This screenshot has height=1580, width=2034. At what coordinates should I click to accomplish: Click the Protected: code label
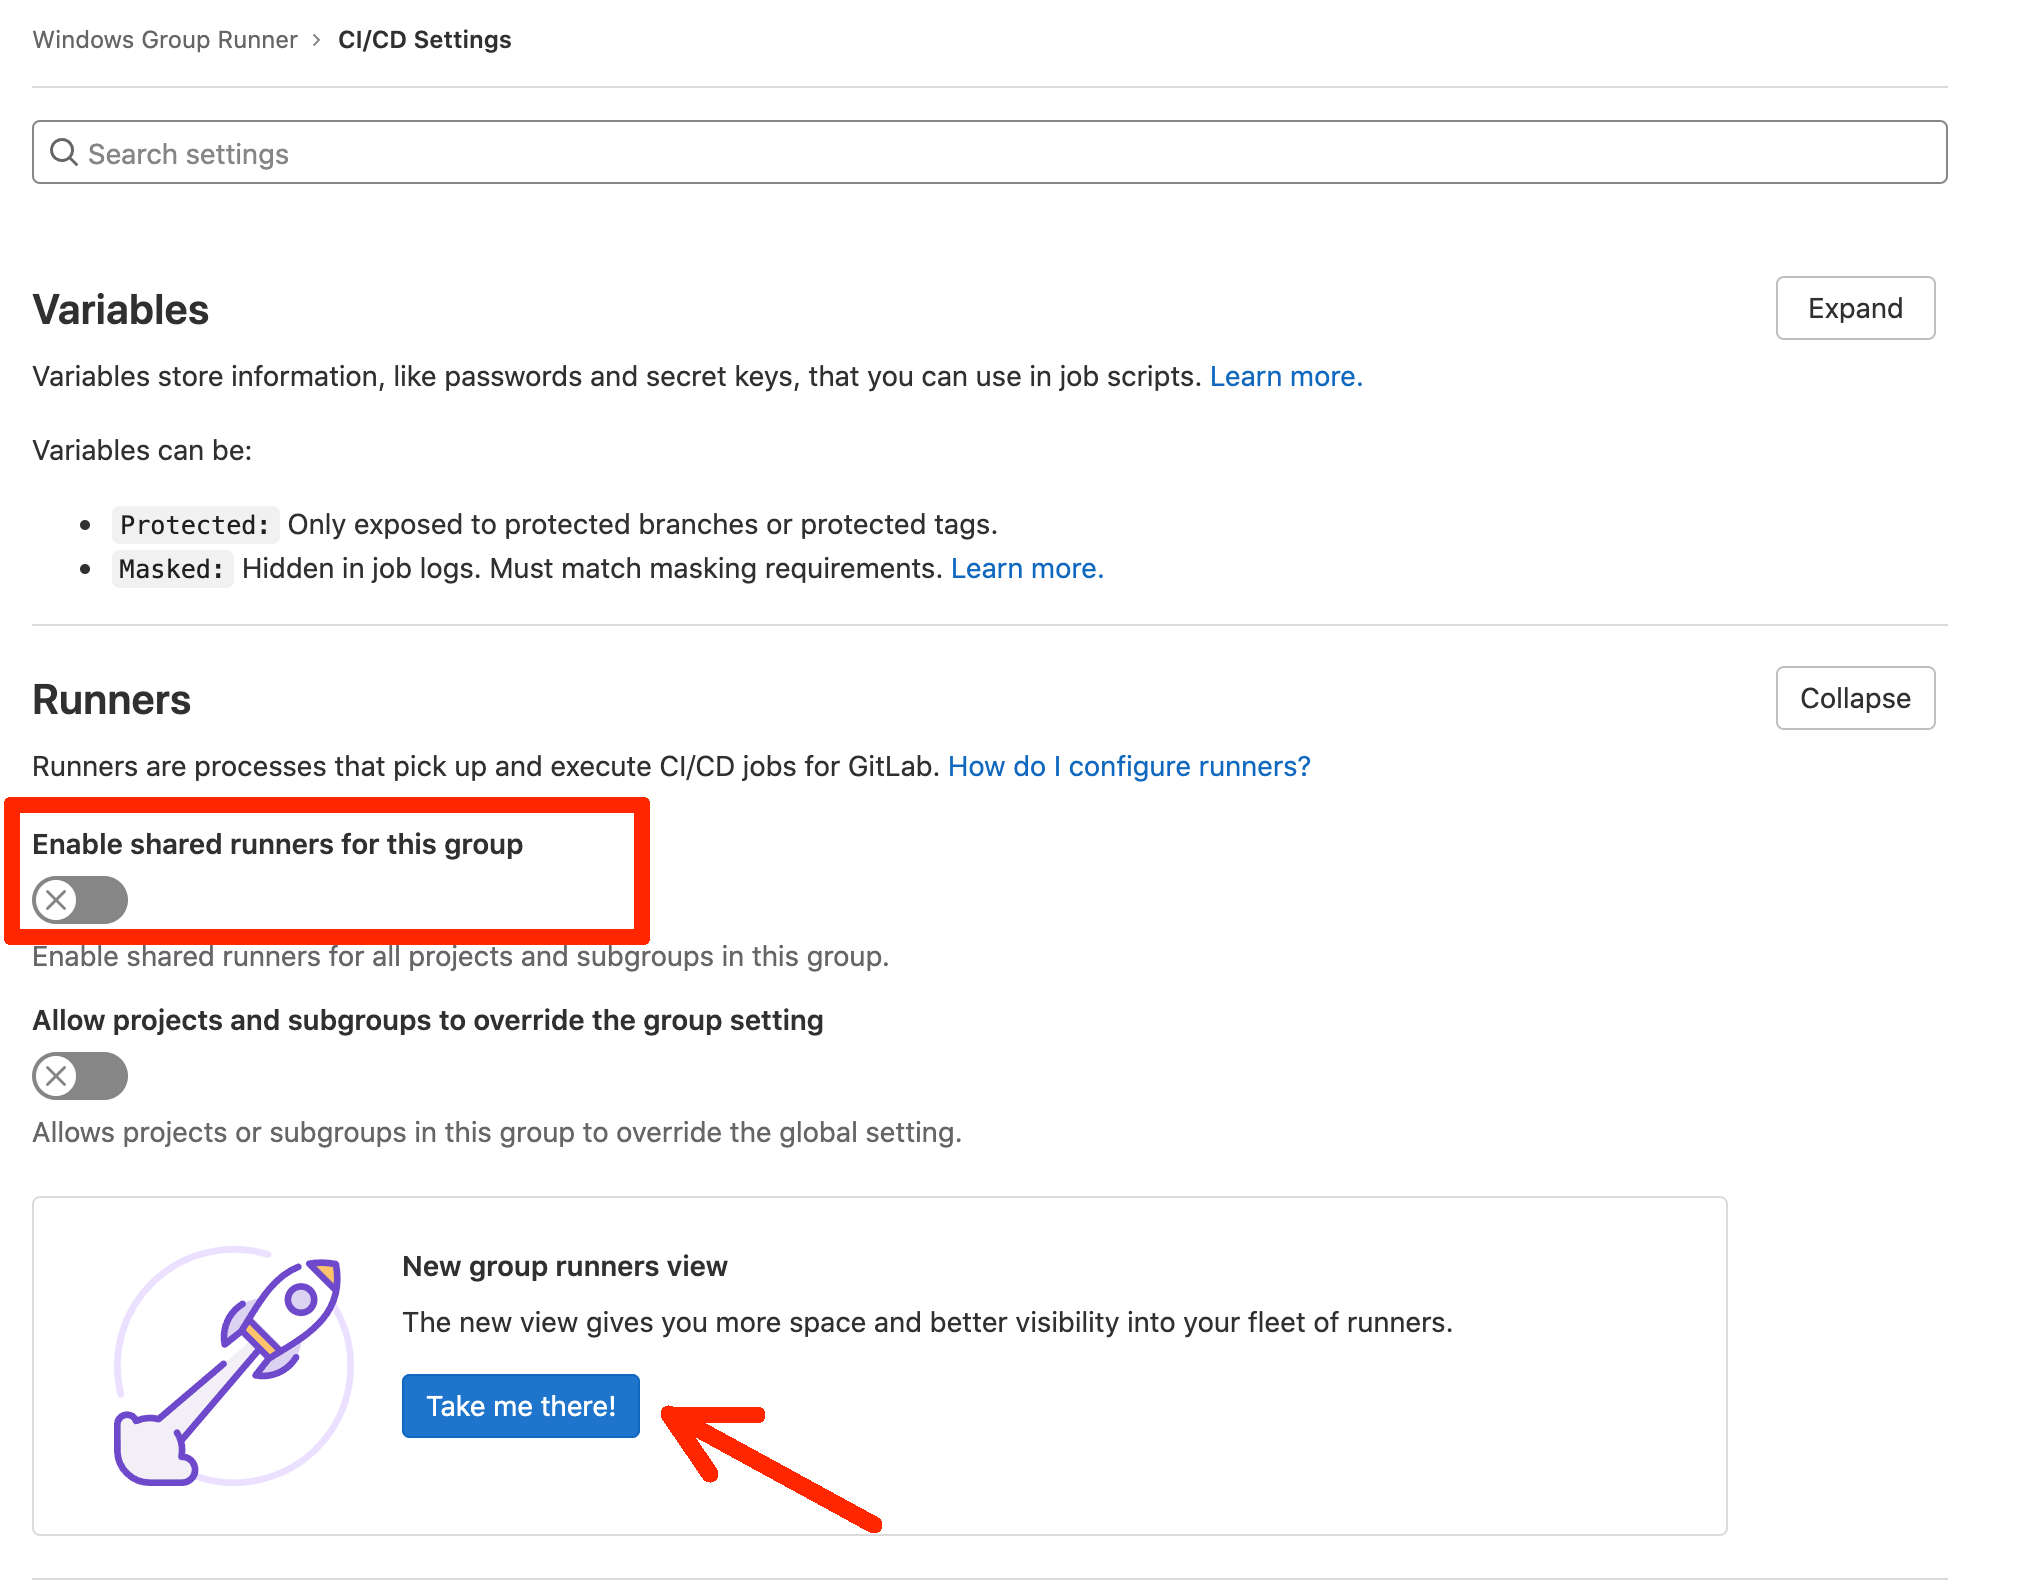point(195,525)
